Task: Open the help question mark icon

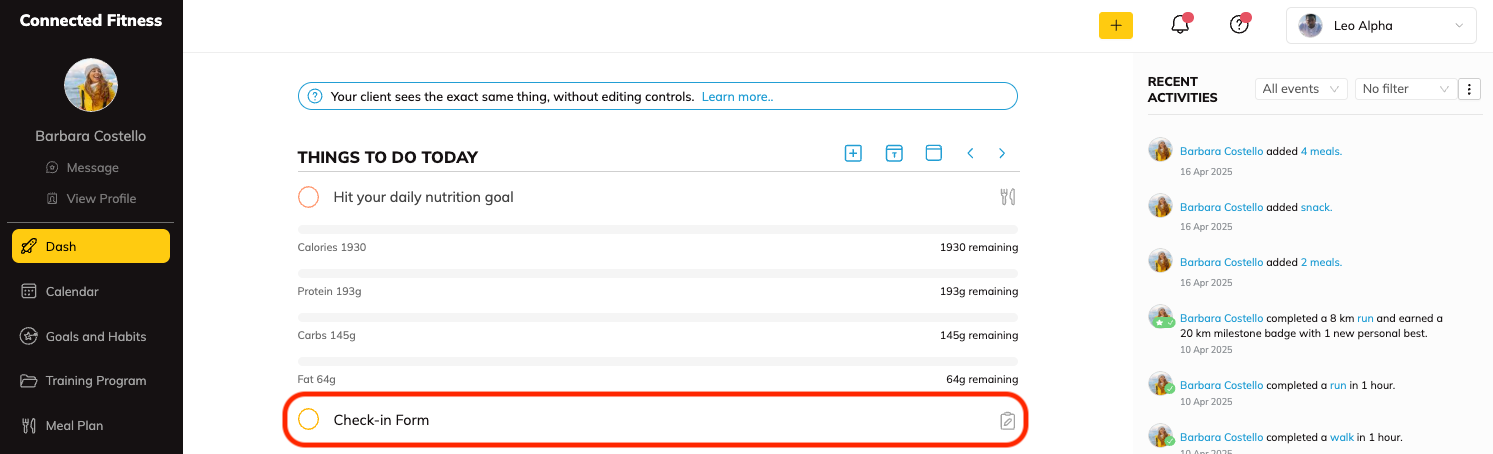Action: pos(1239,26)
